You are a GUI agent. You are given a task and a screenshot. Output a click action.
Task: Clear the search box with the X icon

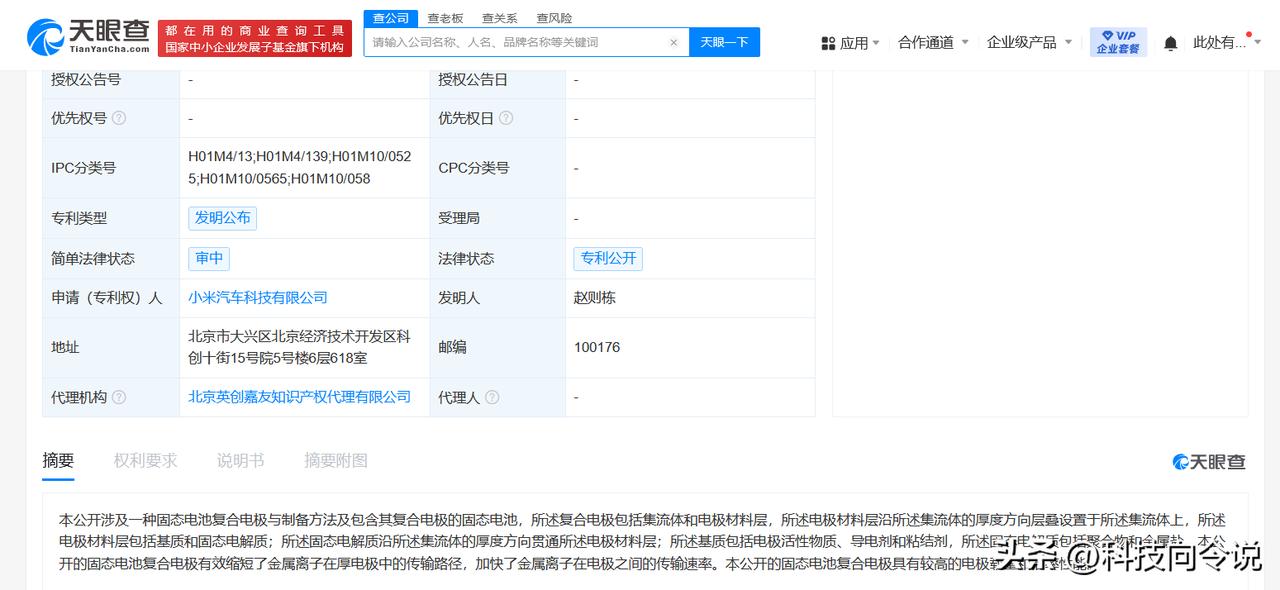[674, 42]
